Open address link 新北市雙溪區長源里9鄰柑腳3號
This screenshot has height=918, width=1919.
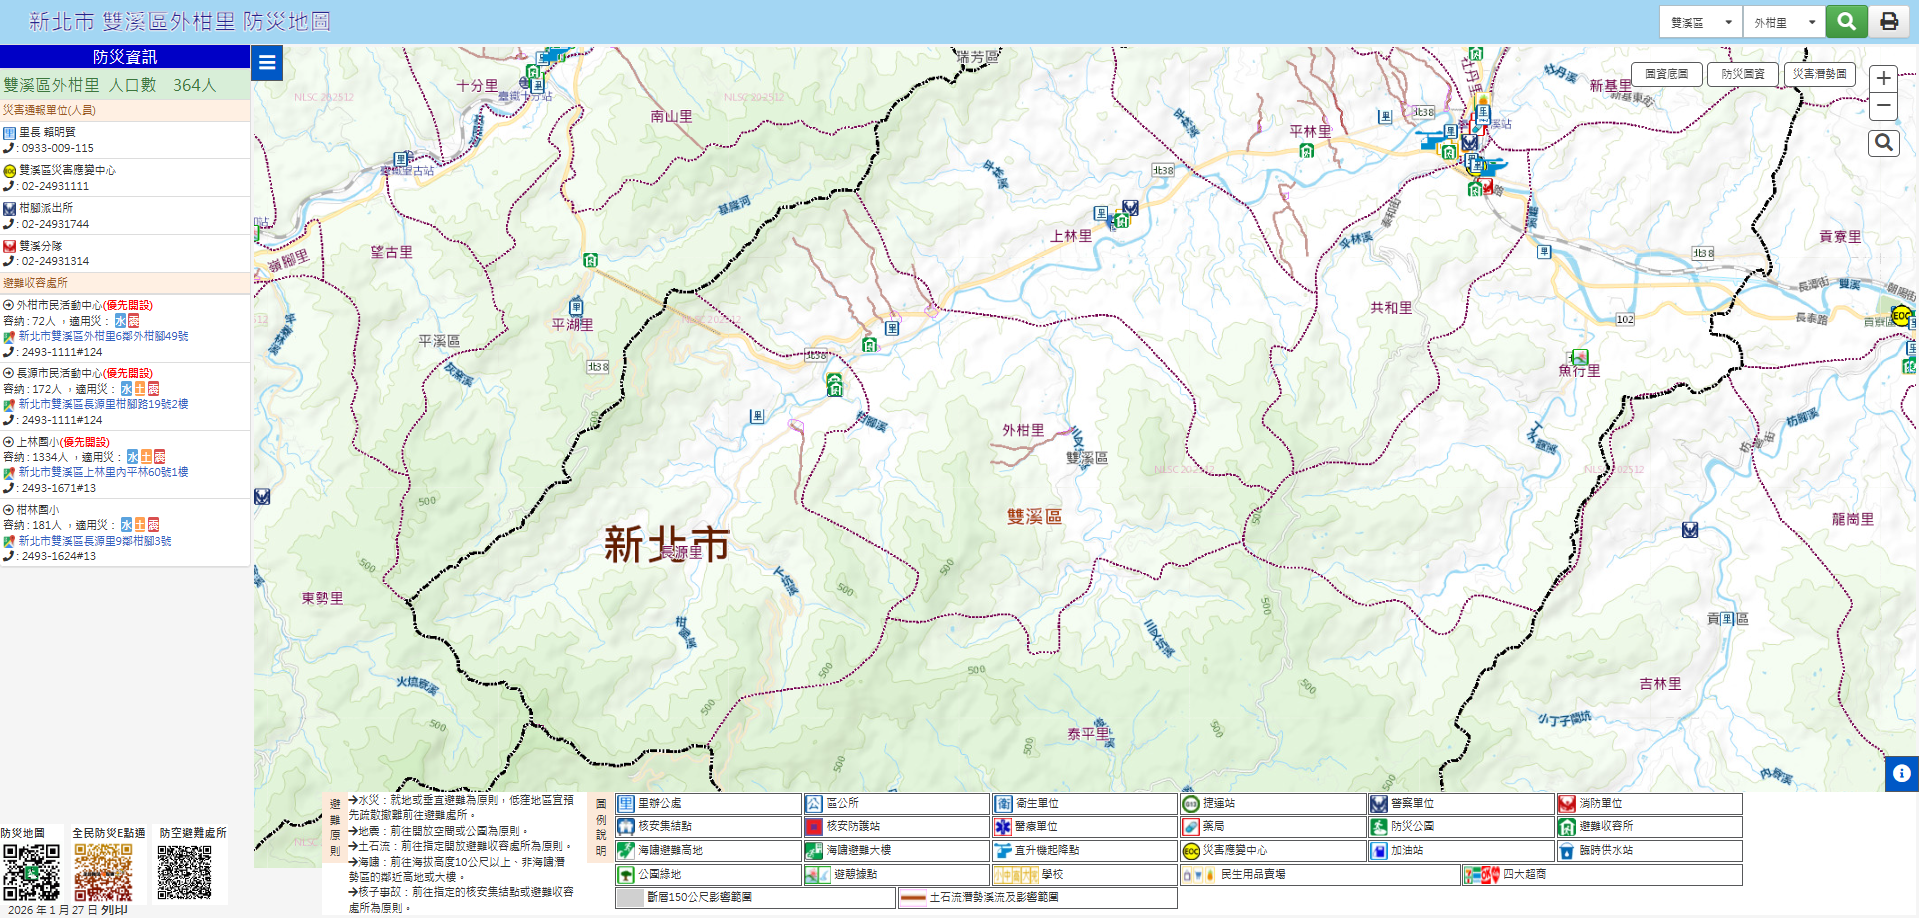(95, 540)
